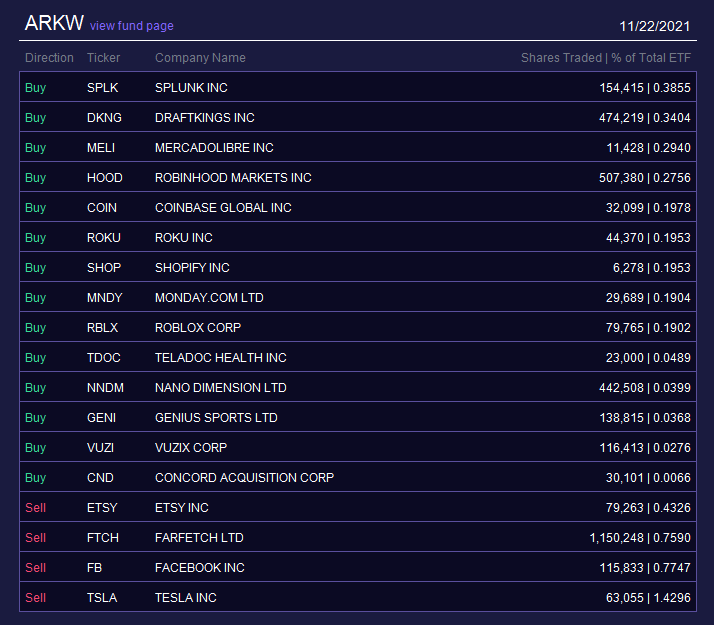Click MERCADOLIBRE INC name

(214, 147)
